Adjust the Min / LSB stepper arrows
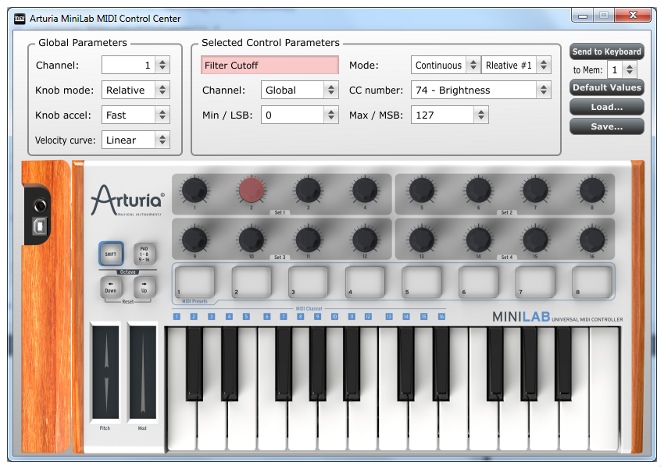662x467 pixels. pyautogui.click(x=331, y=115)
